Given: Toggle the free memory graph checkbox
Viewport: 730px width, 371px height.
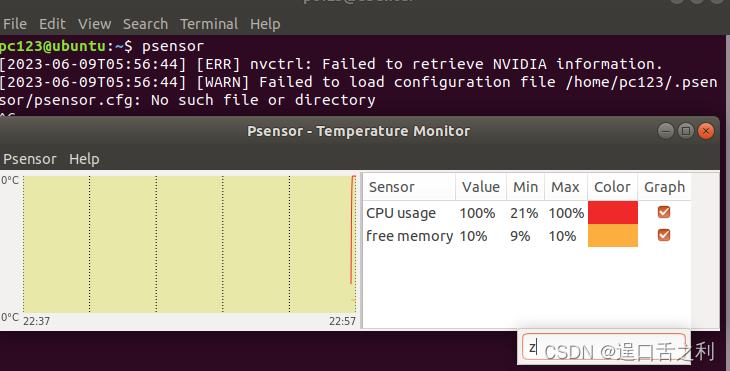Looking at the screenshot, I should 663,235.
